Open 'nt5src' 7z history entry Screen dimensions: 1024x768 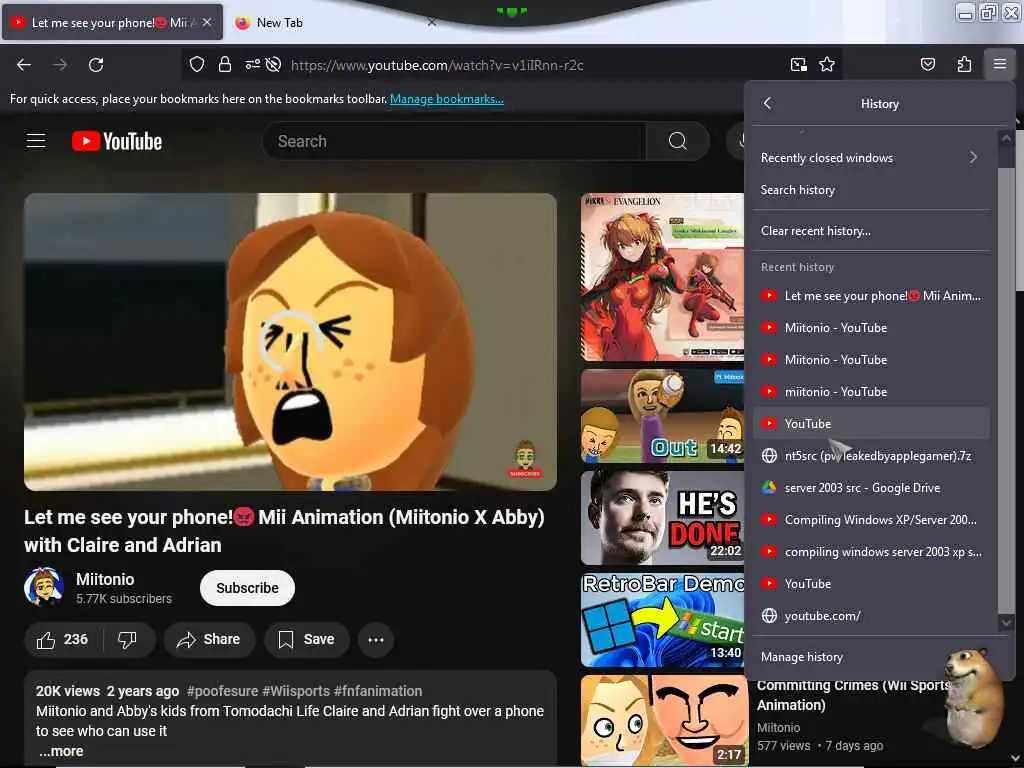tap(871, 456)
